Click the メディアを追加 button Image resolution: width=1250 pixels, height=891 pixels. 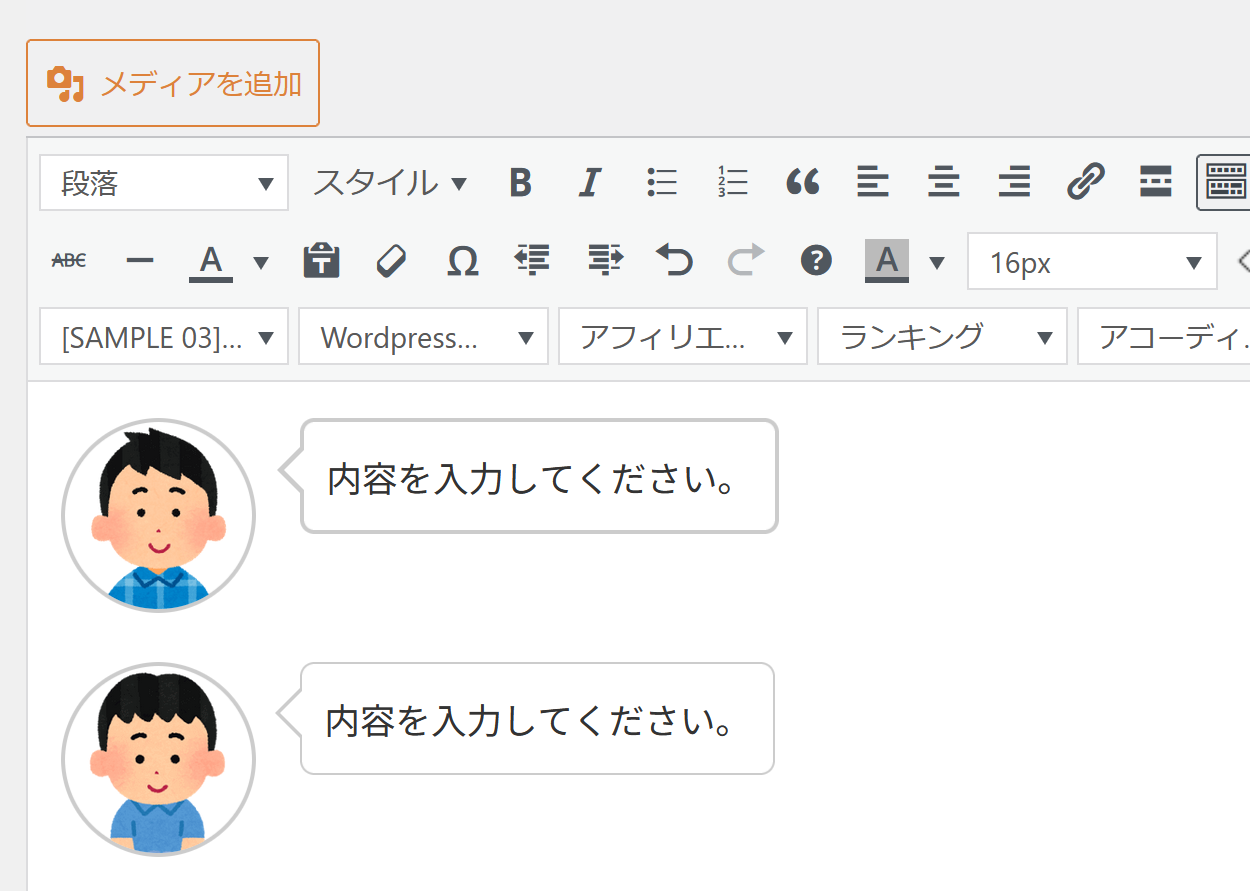point(173,84)
